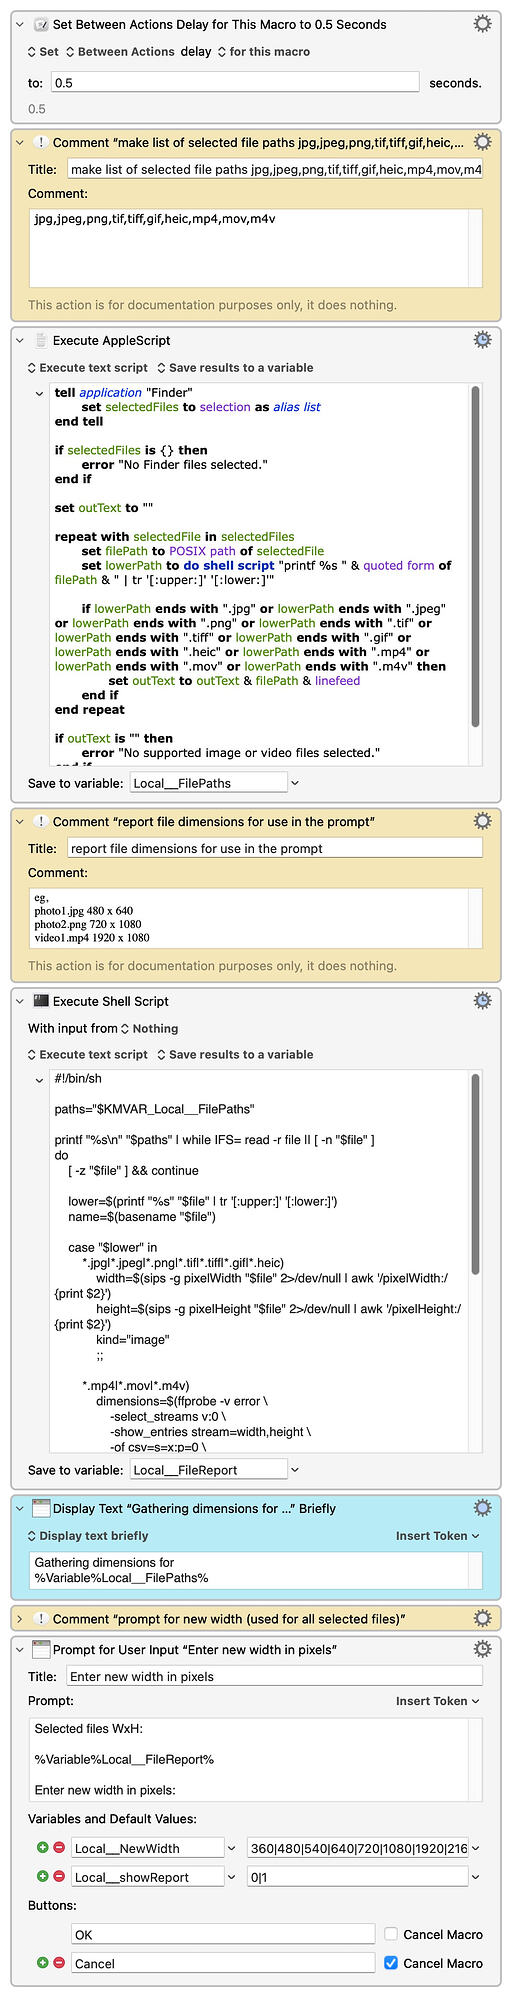Collapse the "make list of selected file paths" comment
512x2000 pixels.
(x=20, y=143)
